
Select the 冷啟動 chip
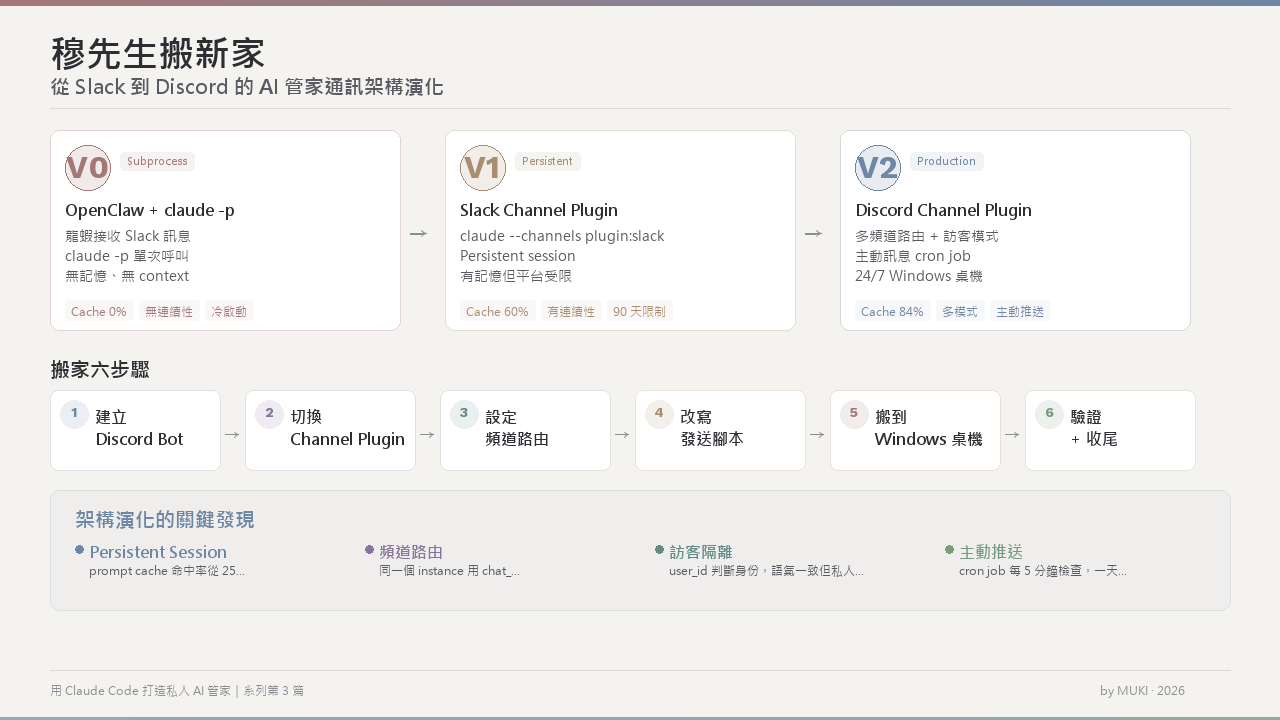click(x=229, y=311)
